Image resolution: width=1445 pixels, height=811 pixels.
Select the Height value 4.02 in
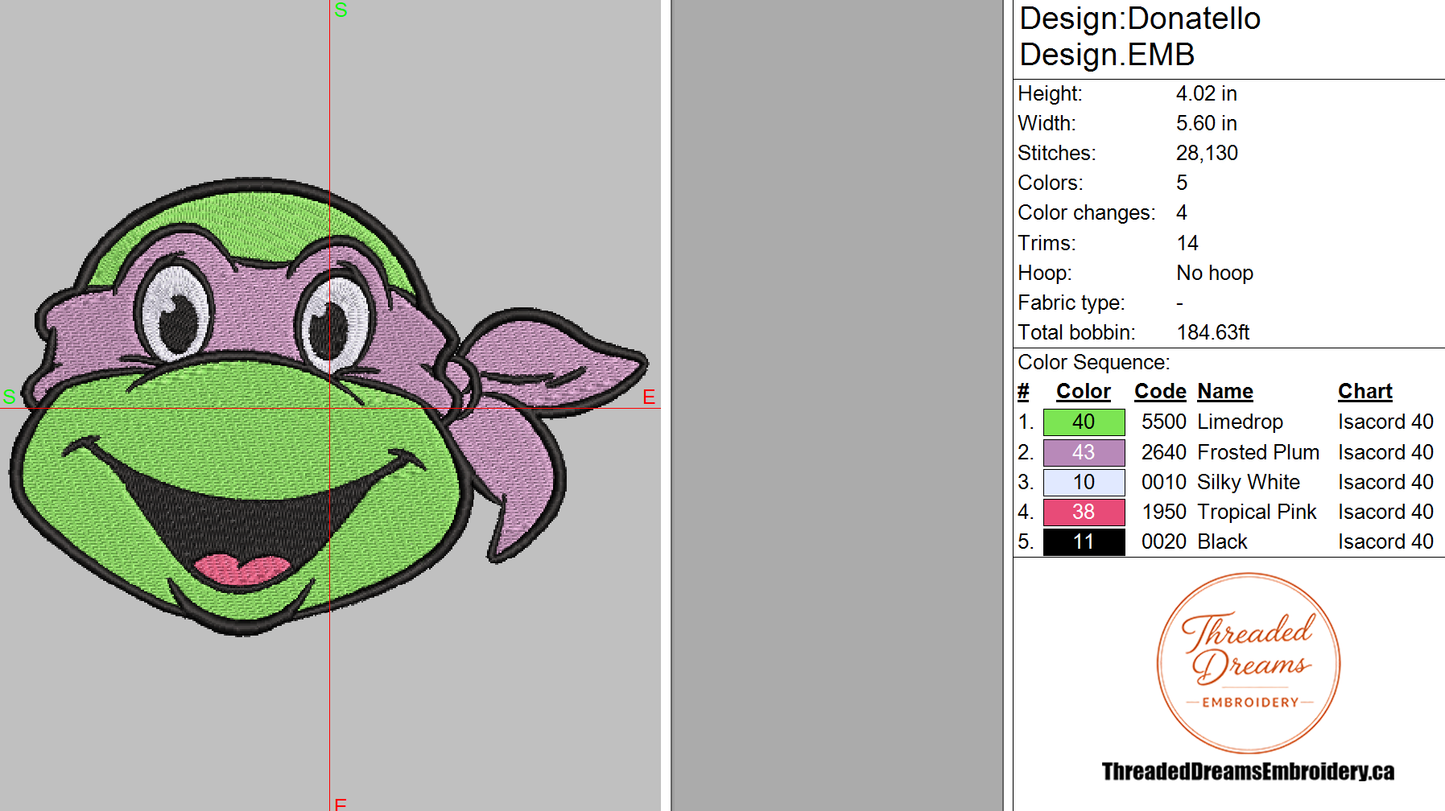click(x=1206, y=94)
